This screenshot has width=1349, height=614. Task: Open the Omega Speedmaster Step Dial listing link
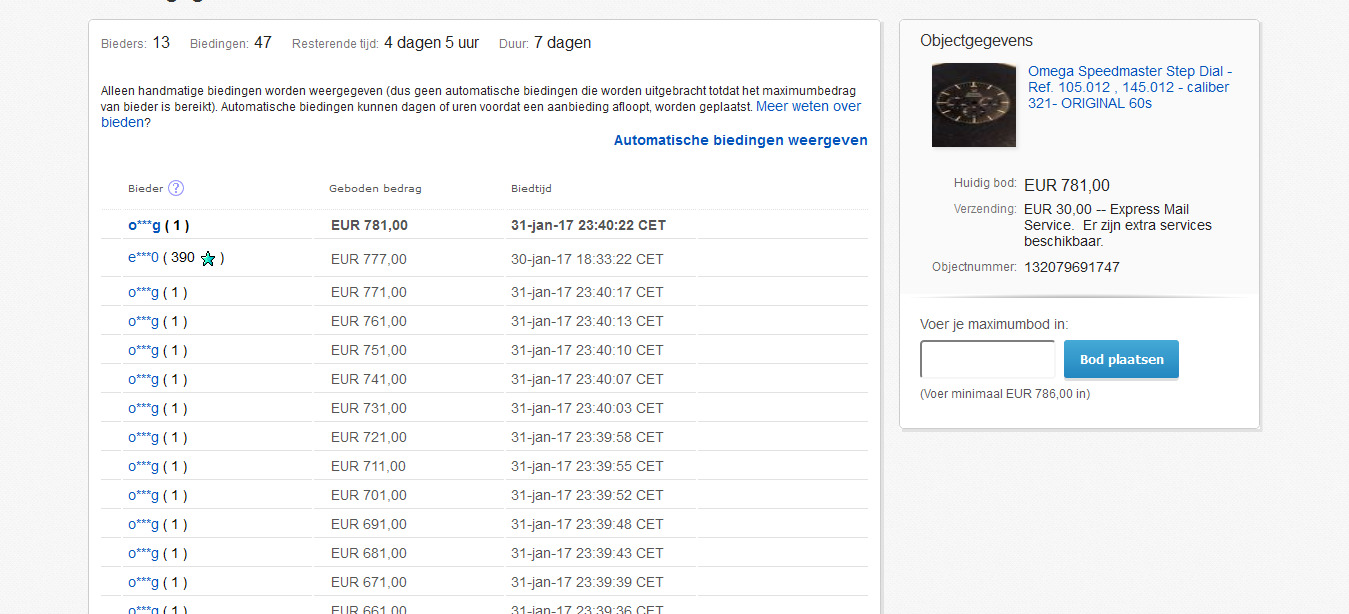[1129, 87]
